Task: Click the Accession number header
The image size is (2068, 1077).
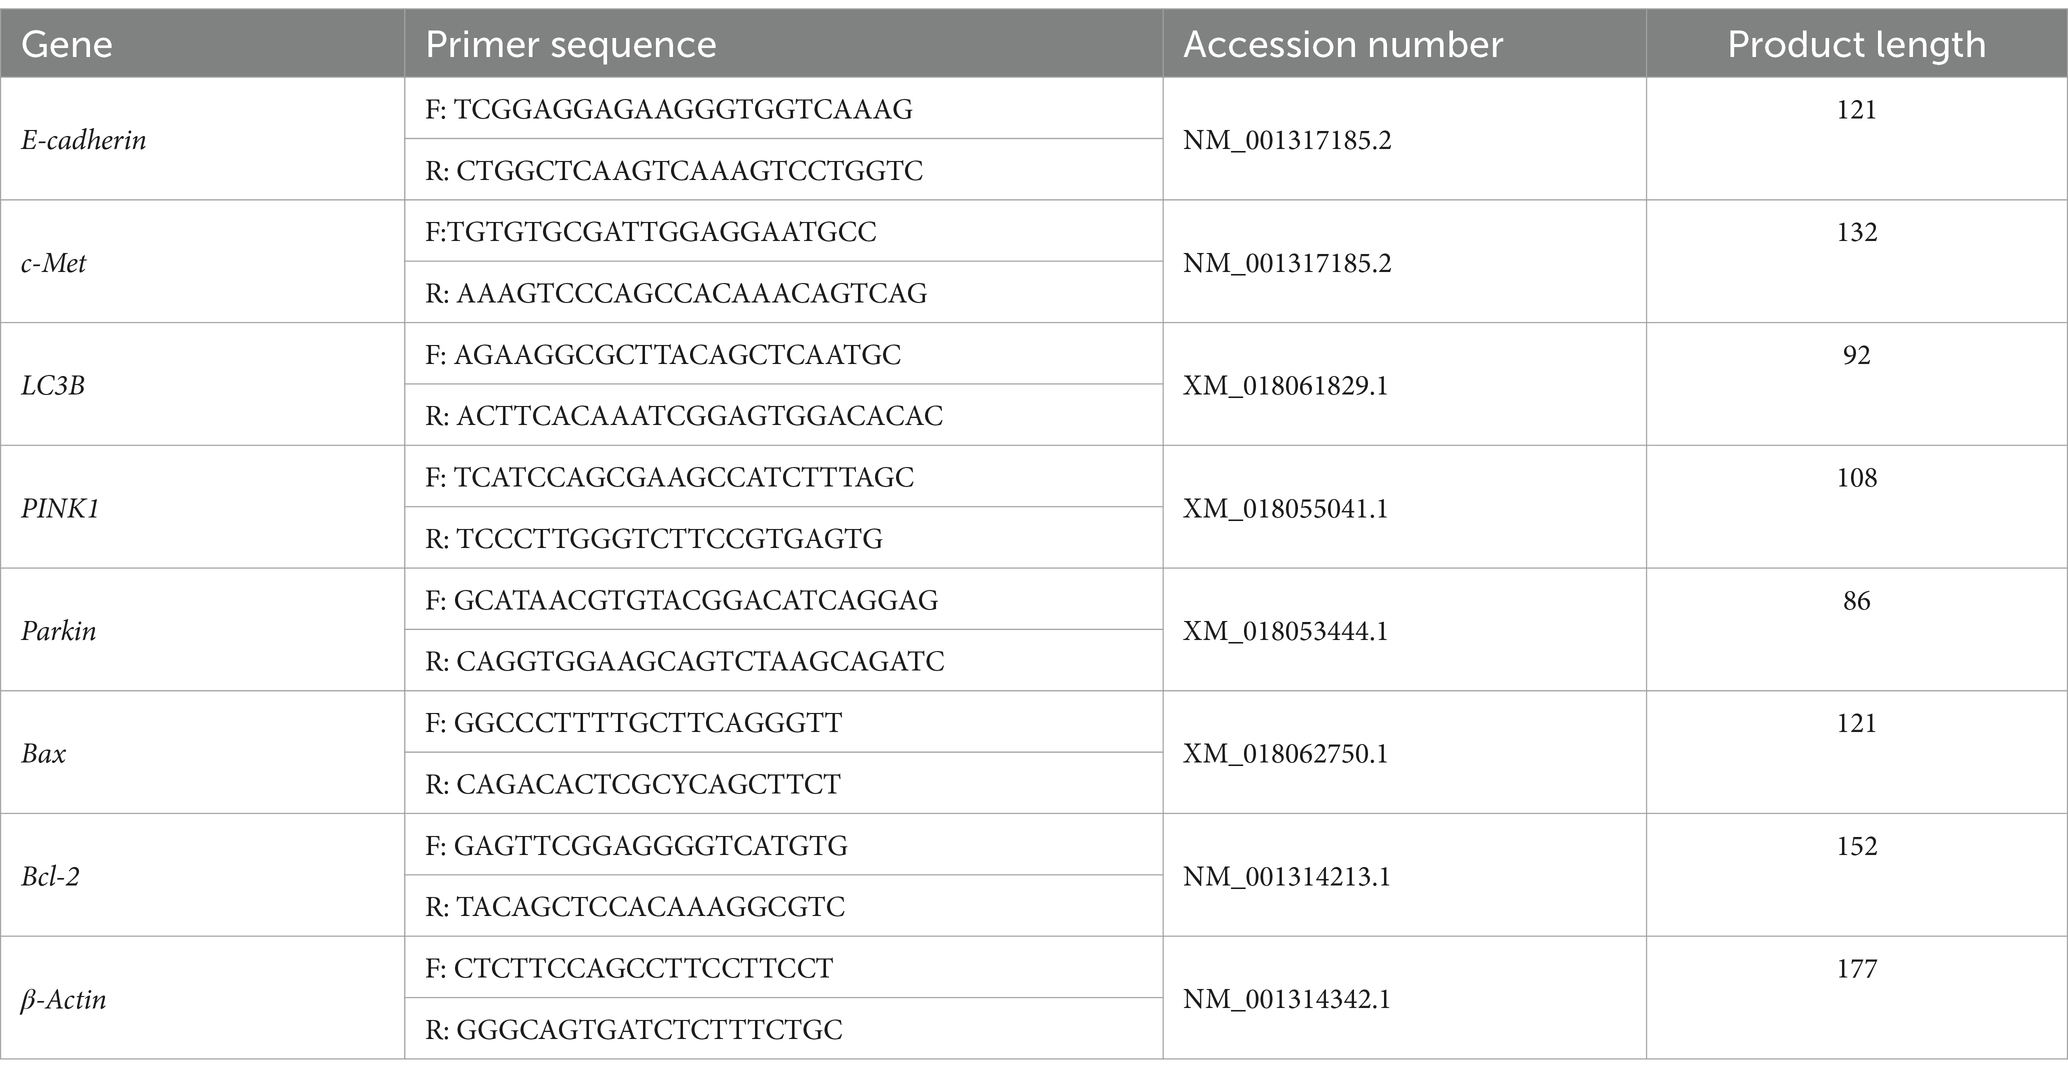Action: (x=1343, y=45)
